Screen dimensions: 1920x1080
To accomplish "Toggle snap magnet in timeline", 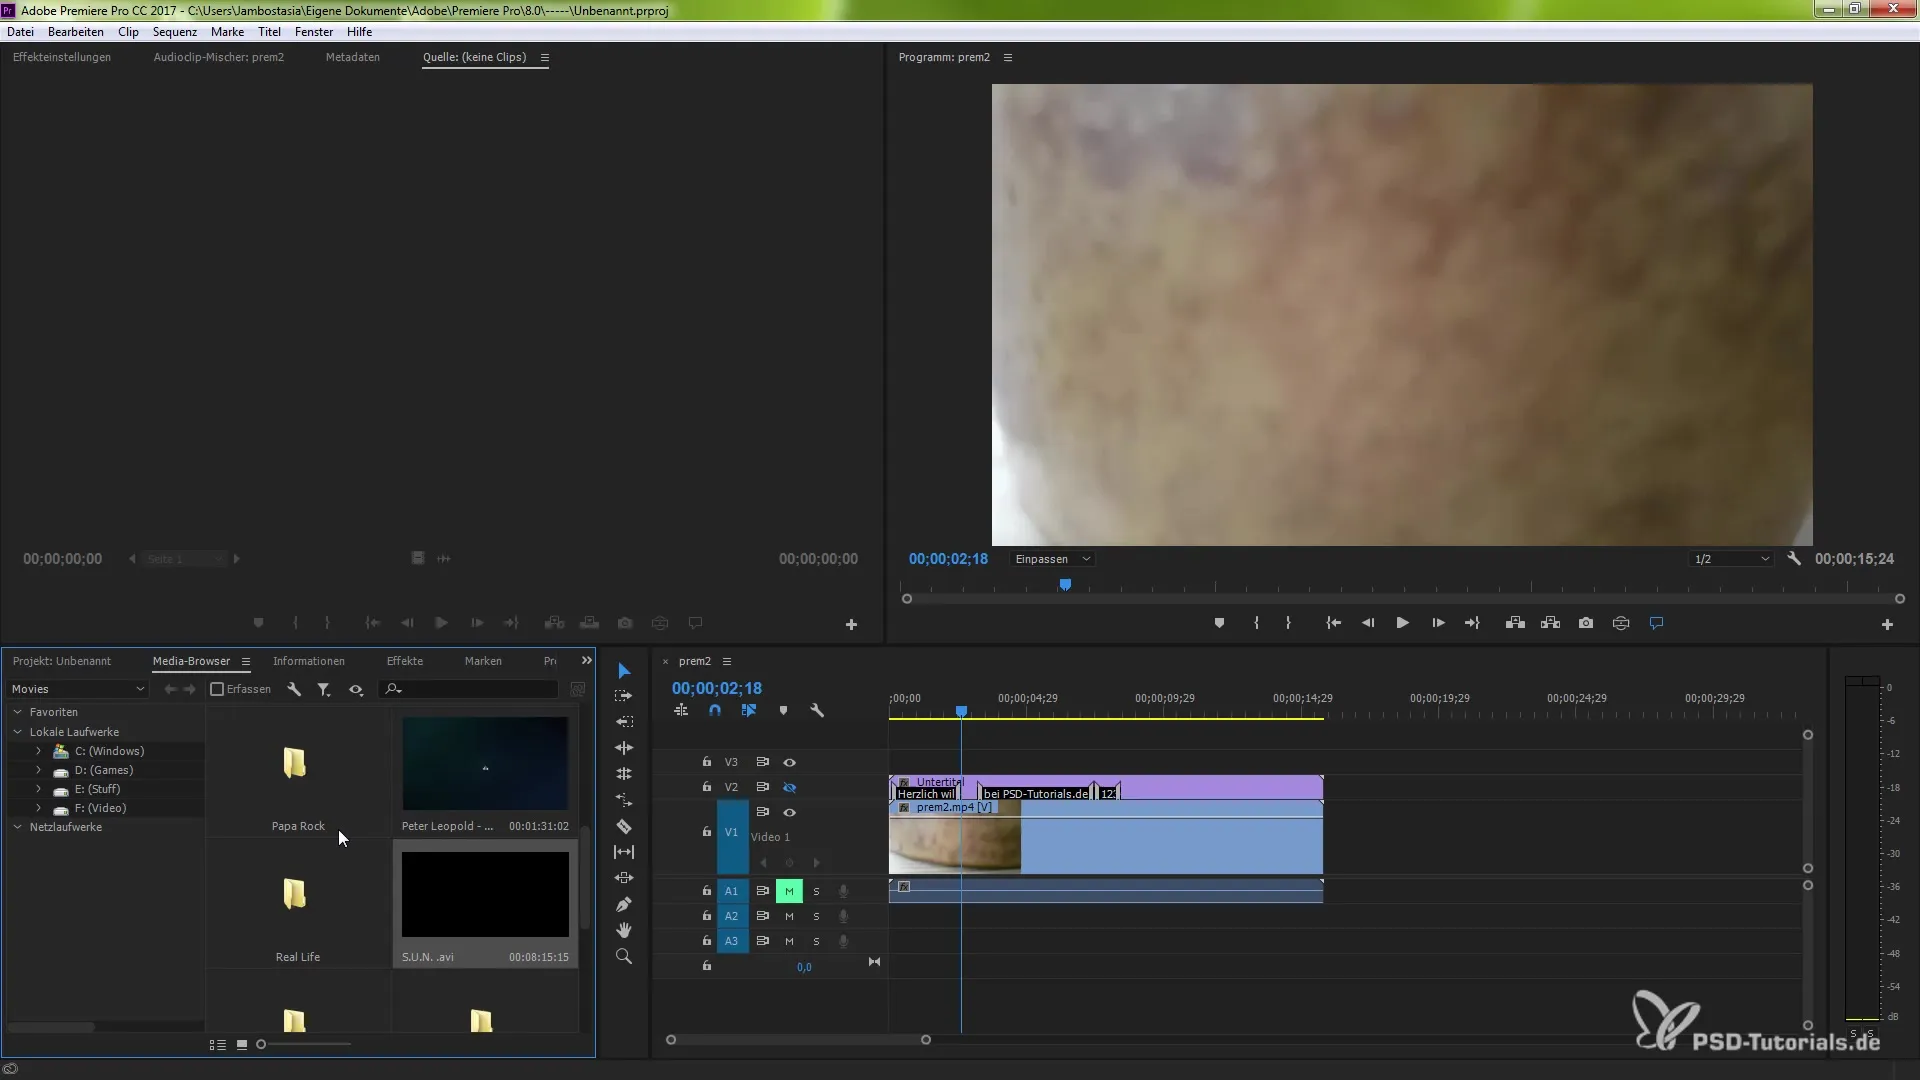I will click(x=714, y=710).
